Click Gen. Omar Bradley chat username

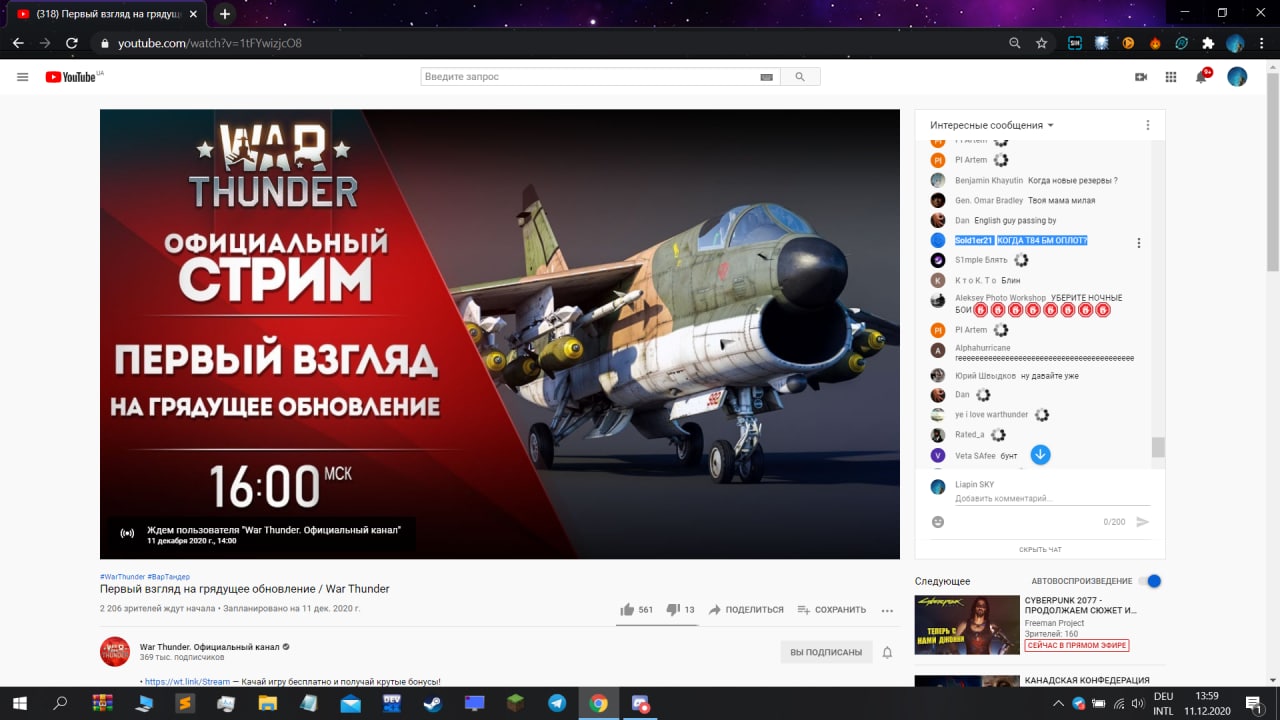click(x=989, y=200)
